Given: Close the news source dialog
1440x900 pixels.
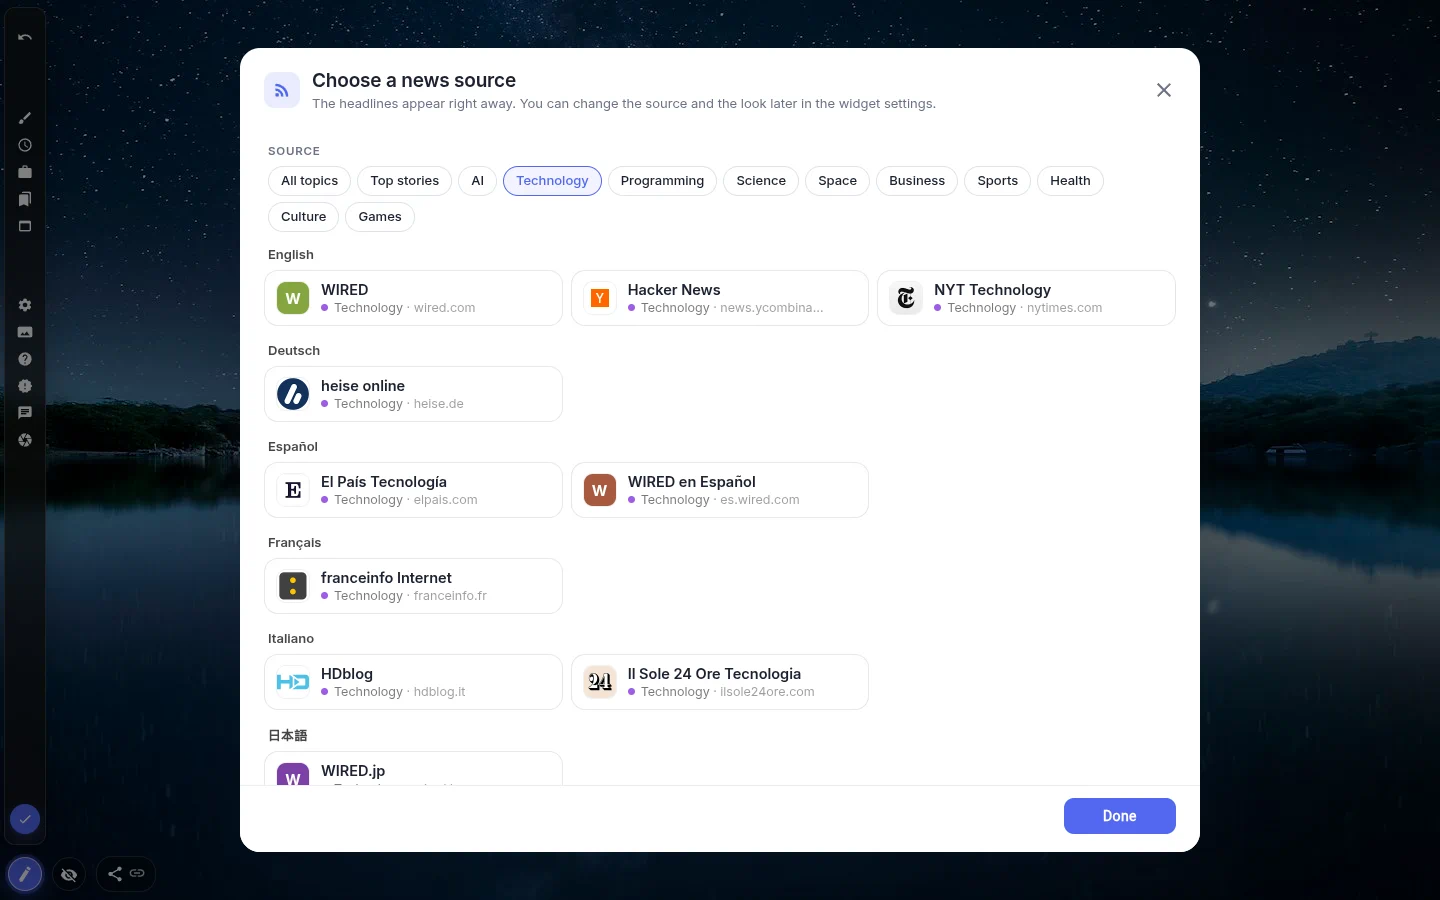Looking at the screenshot, I should point(1164,90).
